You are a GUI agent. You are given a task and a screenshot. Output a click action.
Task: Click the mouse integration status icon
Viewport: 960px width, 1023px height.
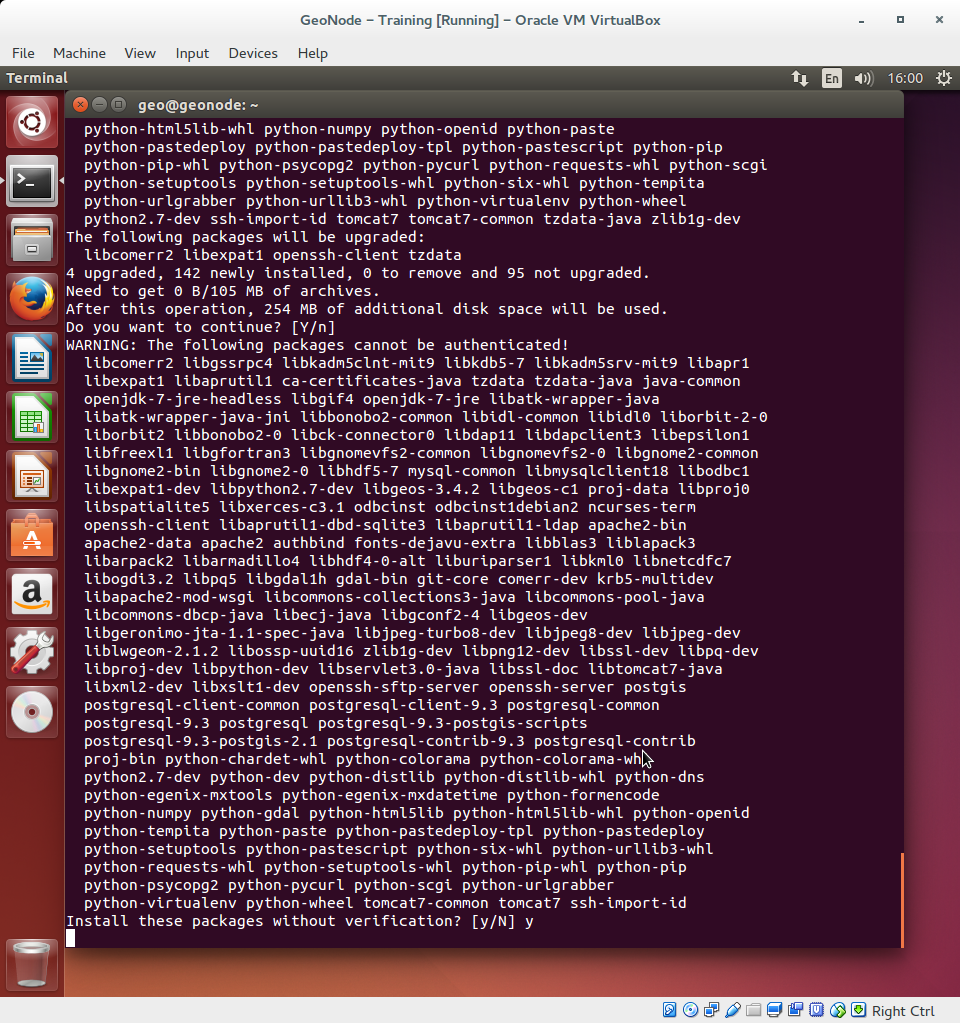(x=837, y=1010)
